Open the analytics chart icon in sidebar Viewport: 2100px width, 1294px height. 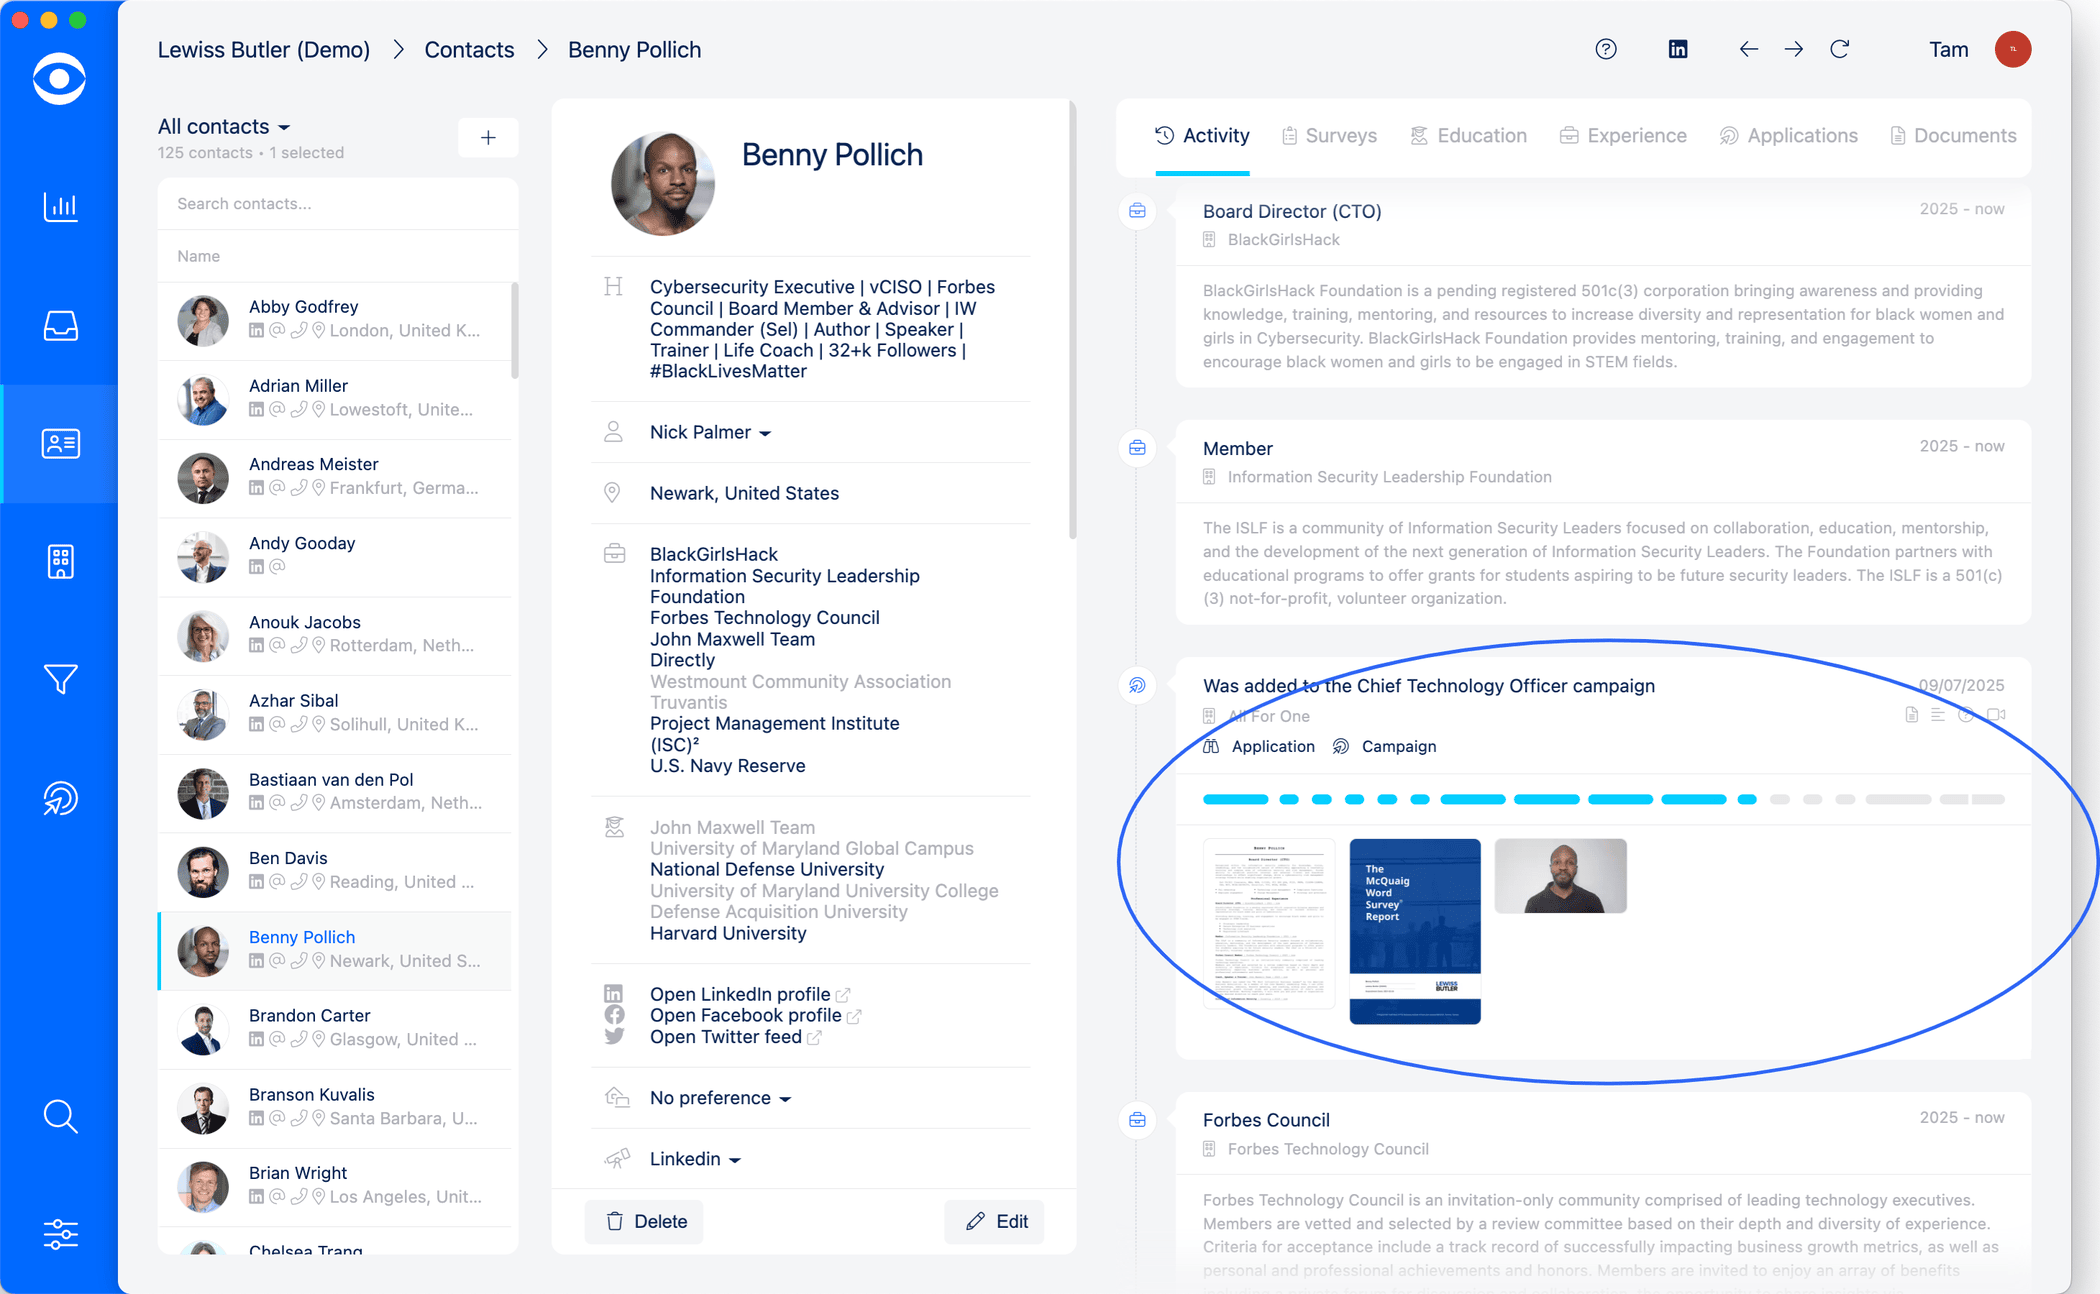(x=60, y=207)
